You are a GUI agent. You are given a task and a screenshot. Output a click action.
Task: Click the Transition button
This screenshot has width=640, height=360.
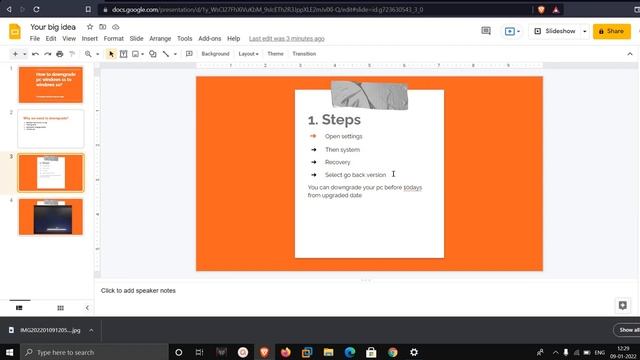[304, 54]
